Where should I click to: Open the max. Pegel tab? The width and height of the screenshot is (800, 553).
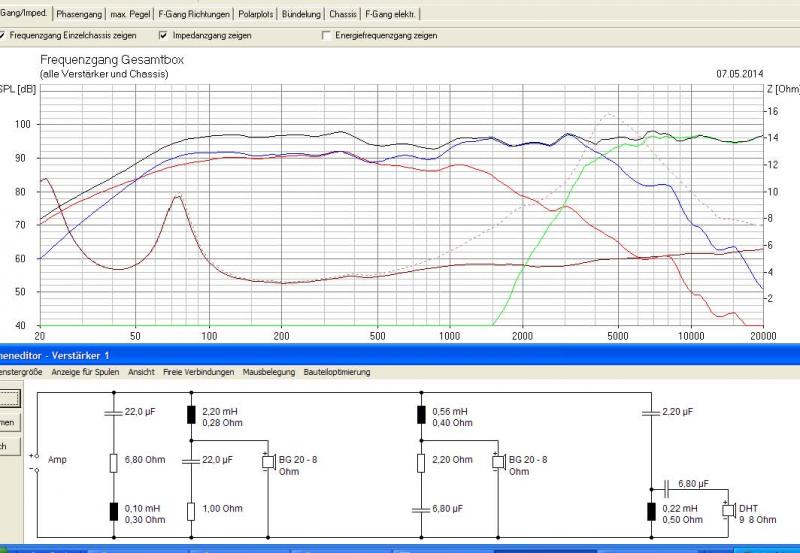pyautogui.click(x=130, y=14)
